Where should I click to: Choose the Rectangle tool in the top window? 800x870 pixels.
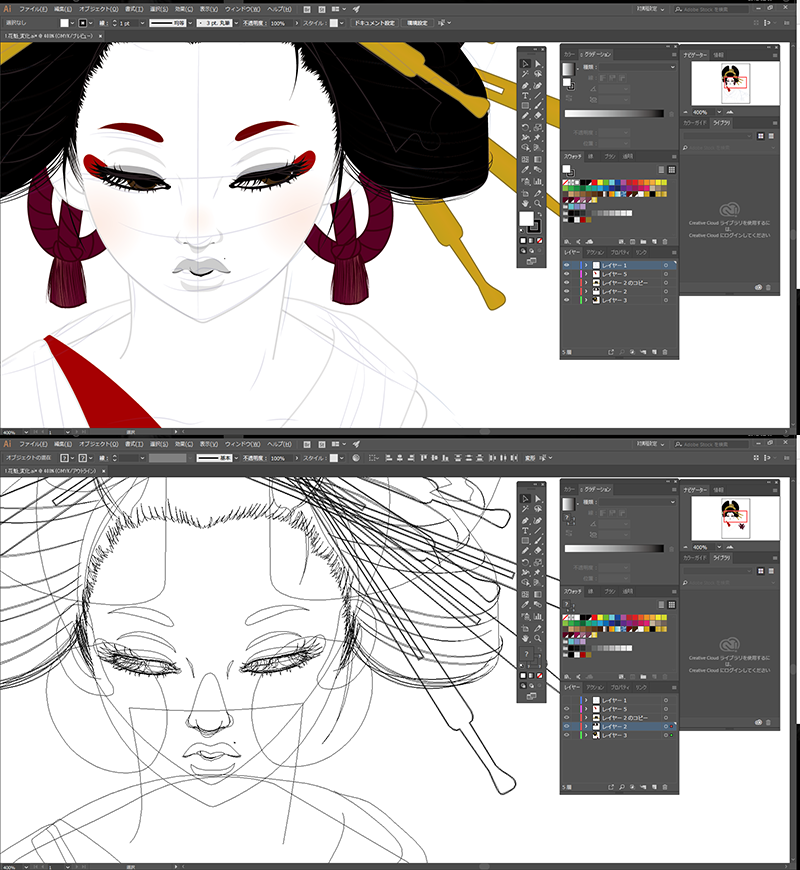coord(525,106)
